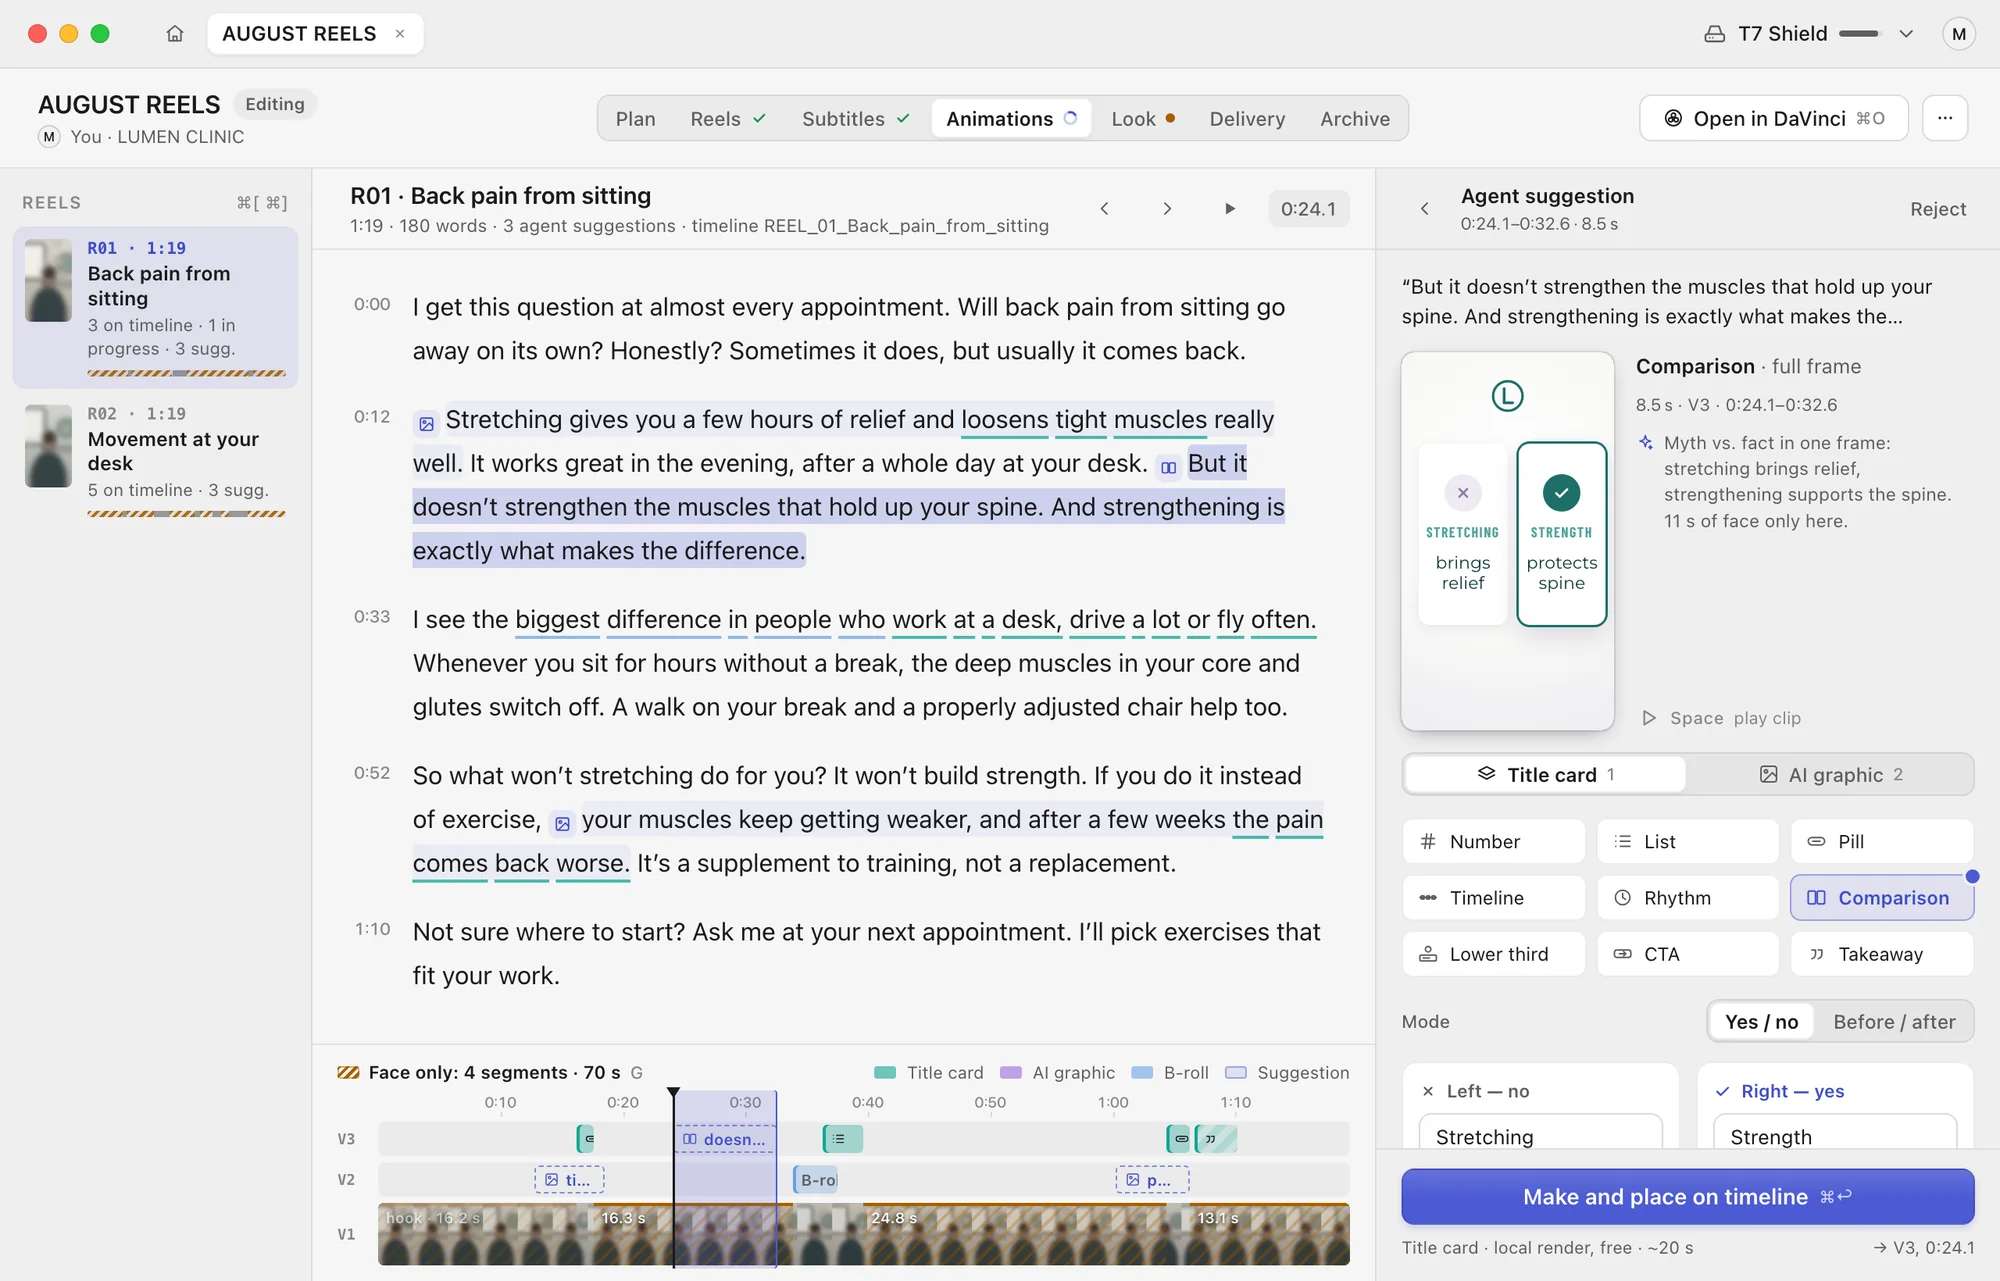Open the more options ellipsis menu
The image size is (2000, 1281).
pos(1944,118)
